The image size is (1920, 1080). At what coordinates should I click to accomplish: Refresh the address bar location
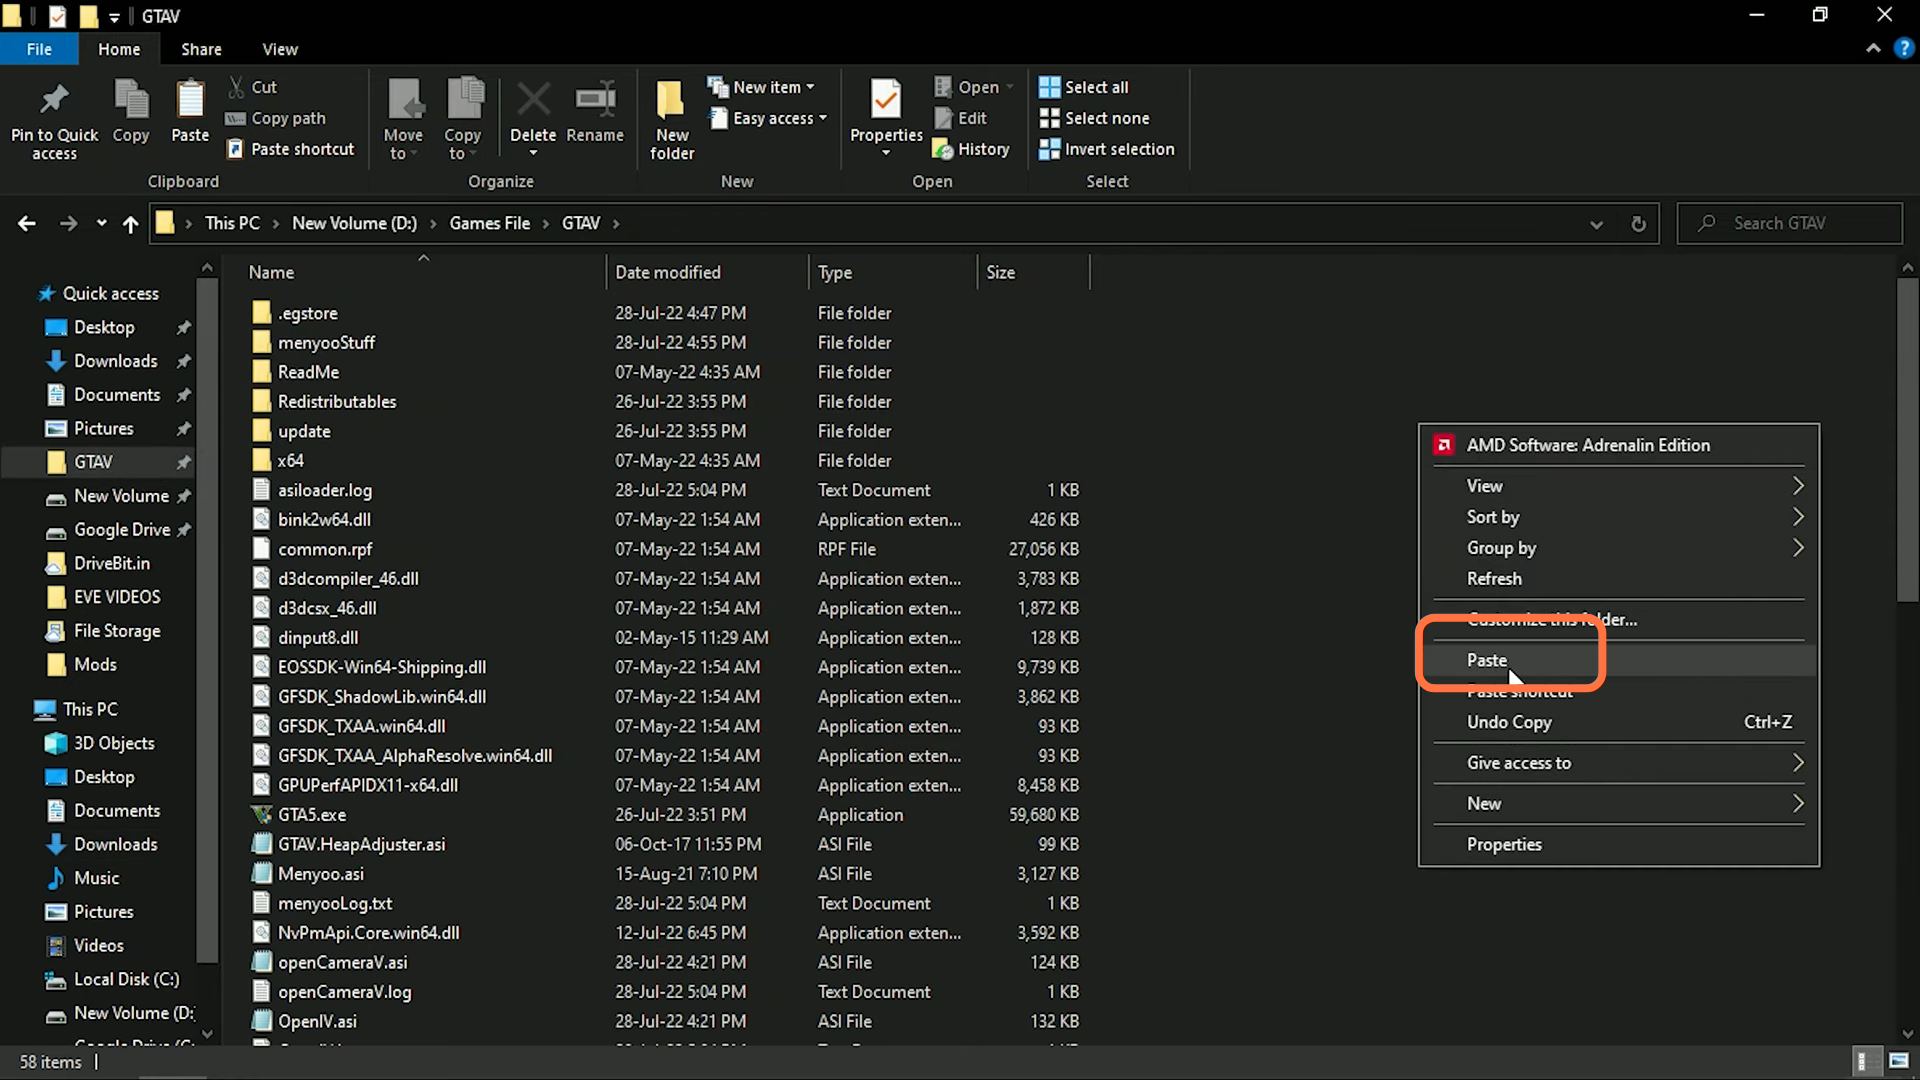1638,224
